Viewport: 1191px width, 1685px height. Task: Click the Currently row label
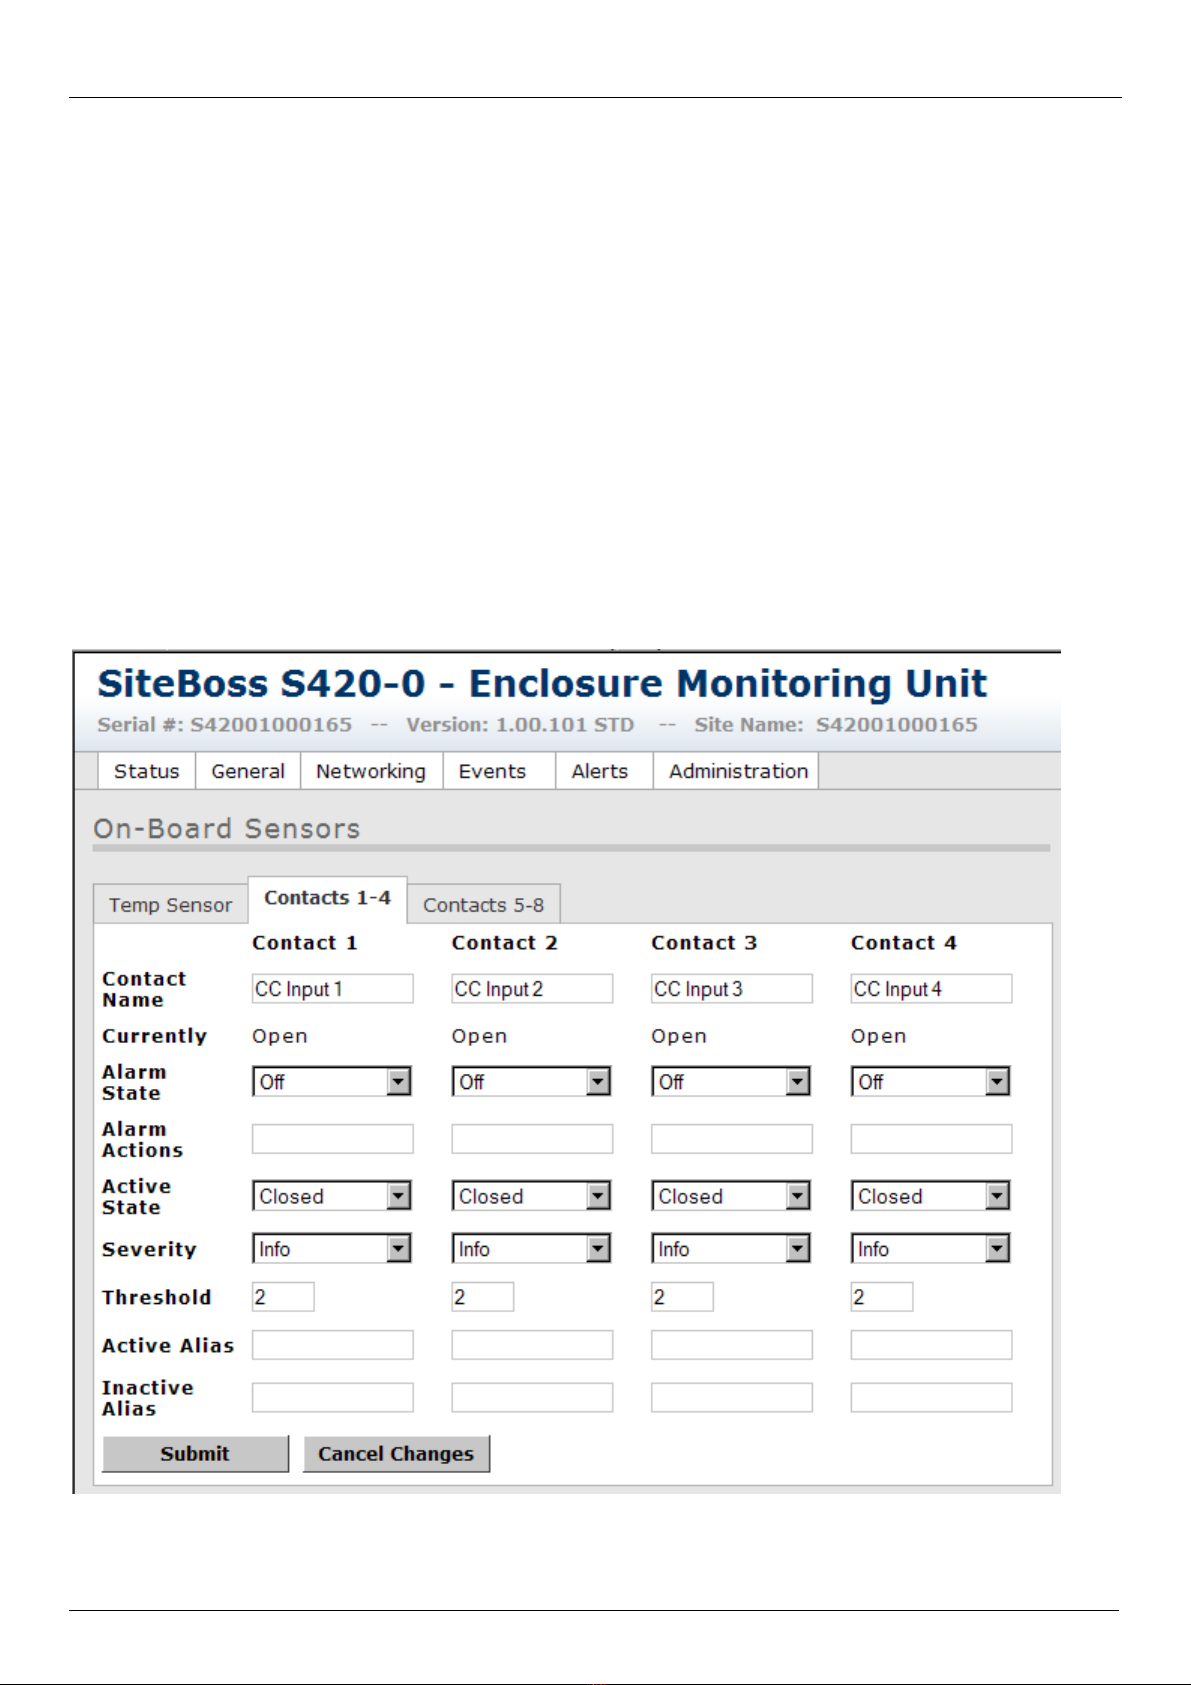[x=155, y=1037]
